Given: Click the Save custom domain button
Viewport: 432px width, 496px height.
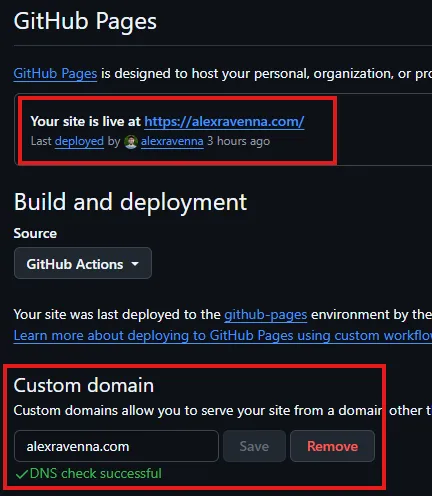Looking at the screenshot, I should click(254, 446).
